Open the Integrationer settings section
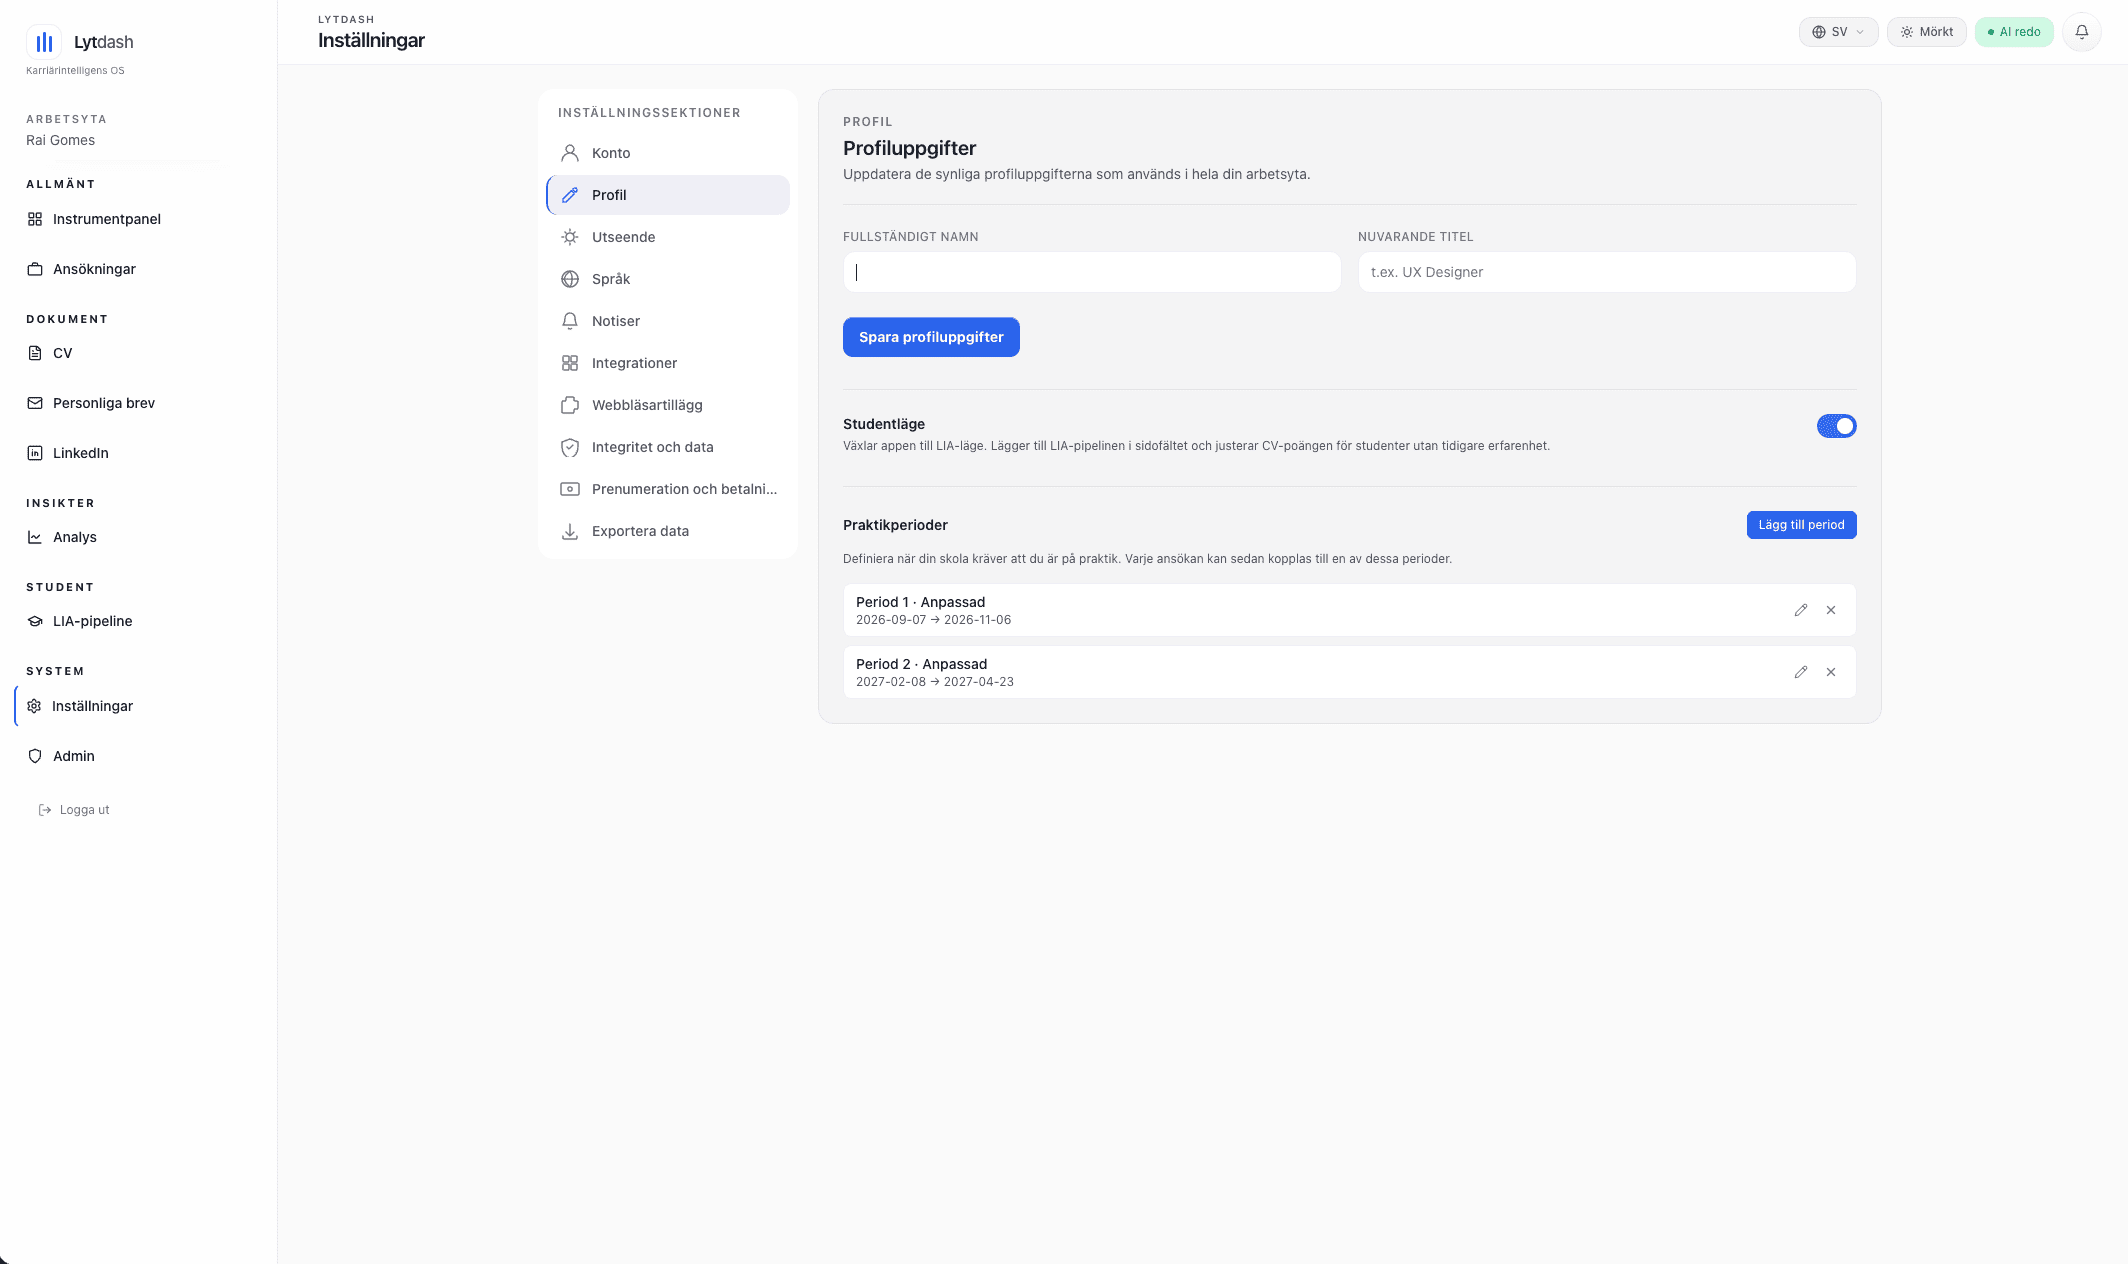The height and width of the screenshot is (1264, 2128). click(668, 363)
